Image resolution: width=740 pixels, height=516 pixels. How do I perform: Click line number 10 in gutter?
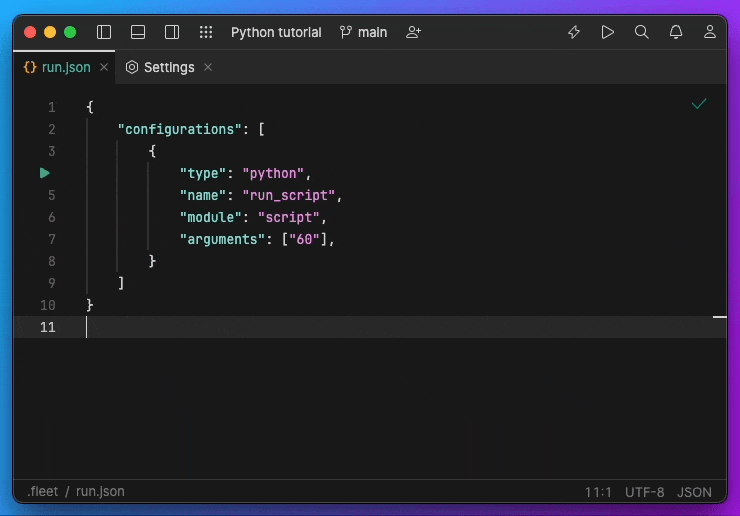coord(48,305)
